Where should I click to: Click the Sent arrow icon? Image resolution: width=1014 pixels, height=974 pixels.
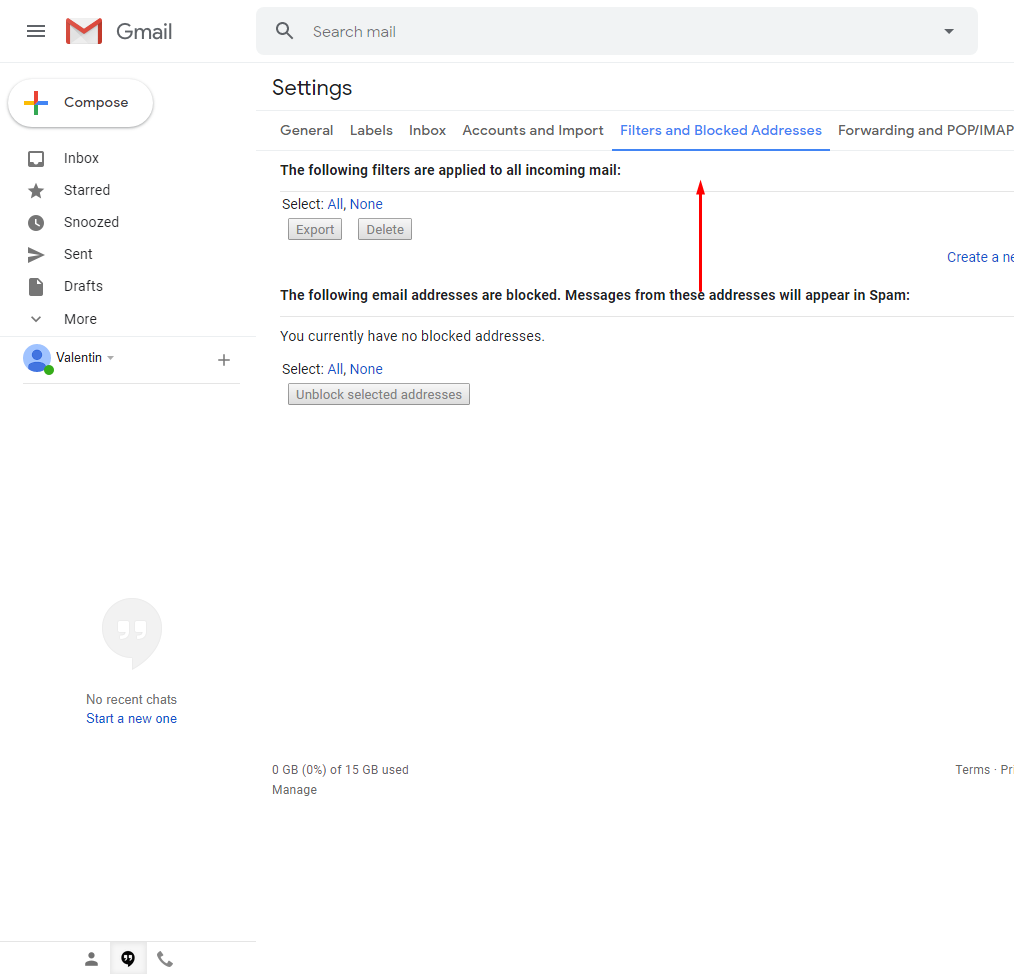pos(36,255)
